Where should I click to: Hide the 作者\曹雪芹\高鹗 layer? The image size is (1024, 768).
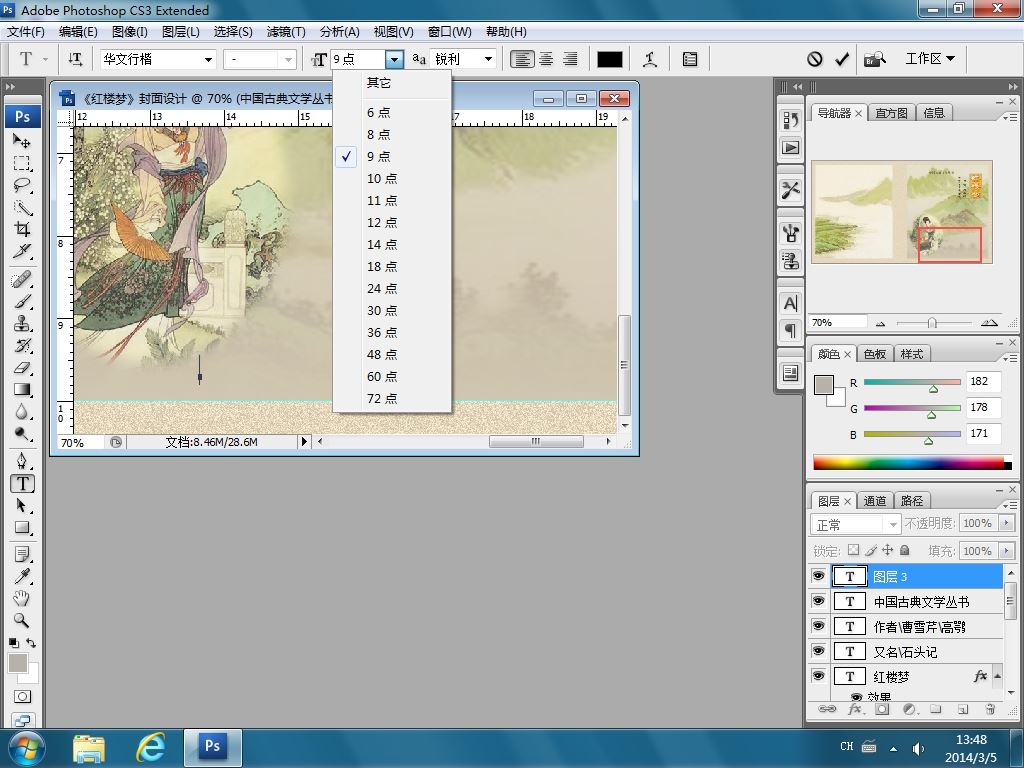pyautogui.click(x=818, y=626)
